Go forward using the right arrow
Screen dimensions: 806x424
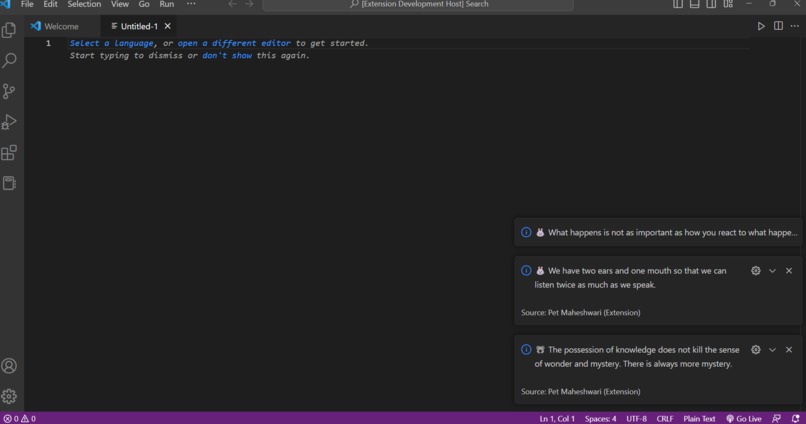pos(249,4)
